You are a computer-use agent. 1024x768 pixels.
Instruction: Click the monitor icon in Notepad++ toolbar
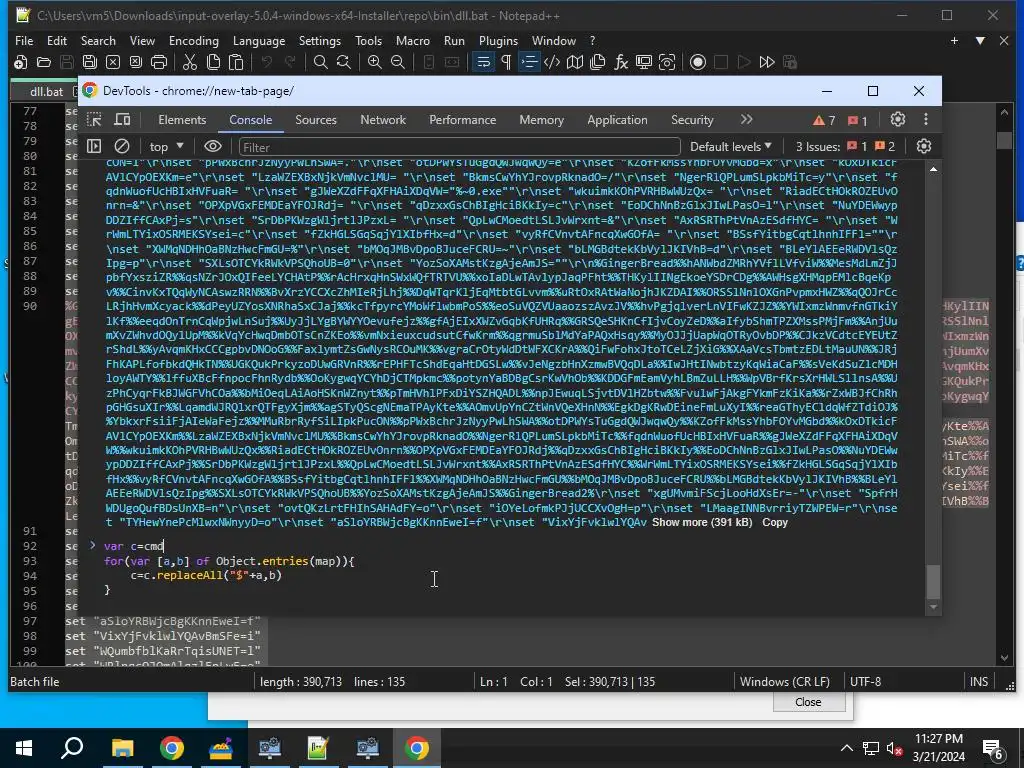coord(644,63)
